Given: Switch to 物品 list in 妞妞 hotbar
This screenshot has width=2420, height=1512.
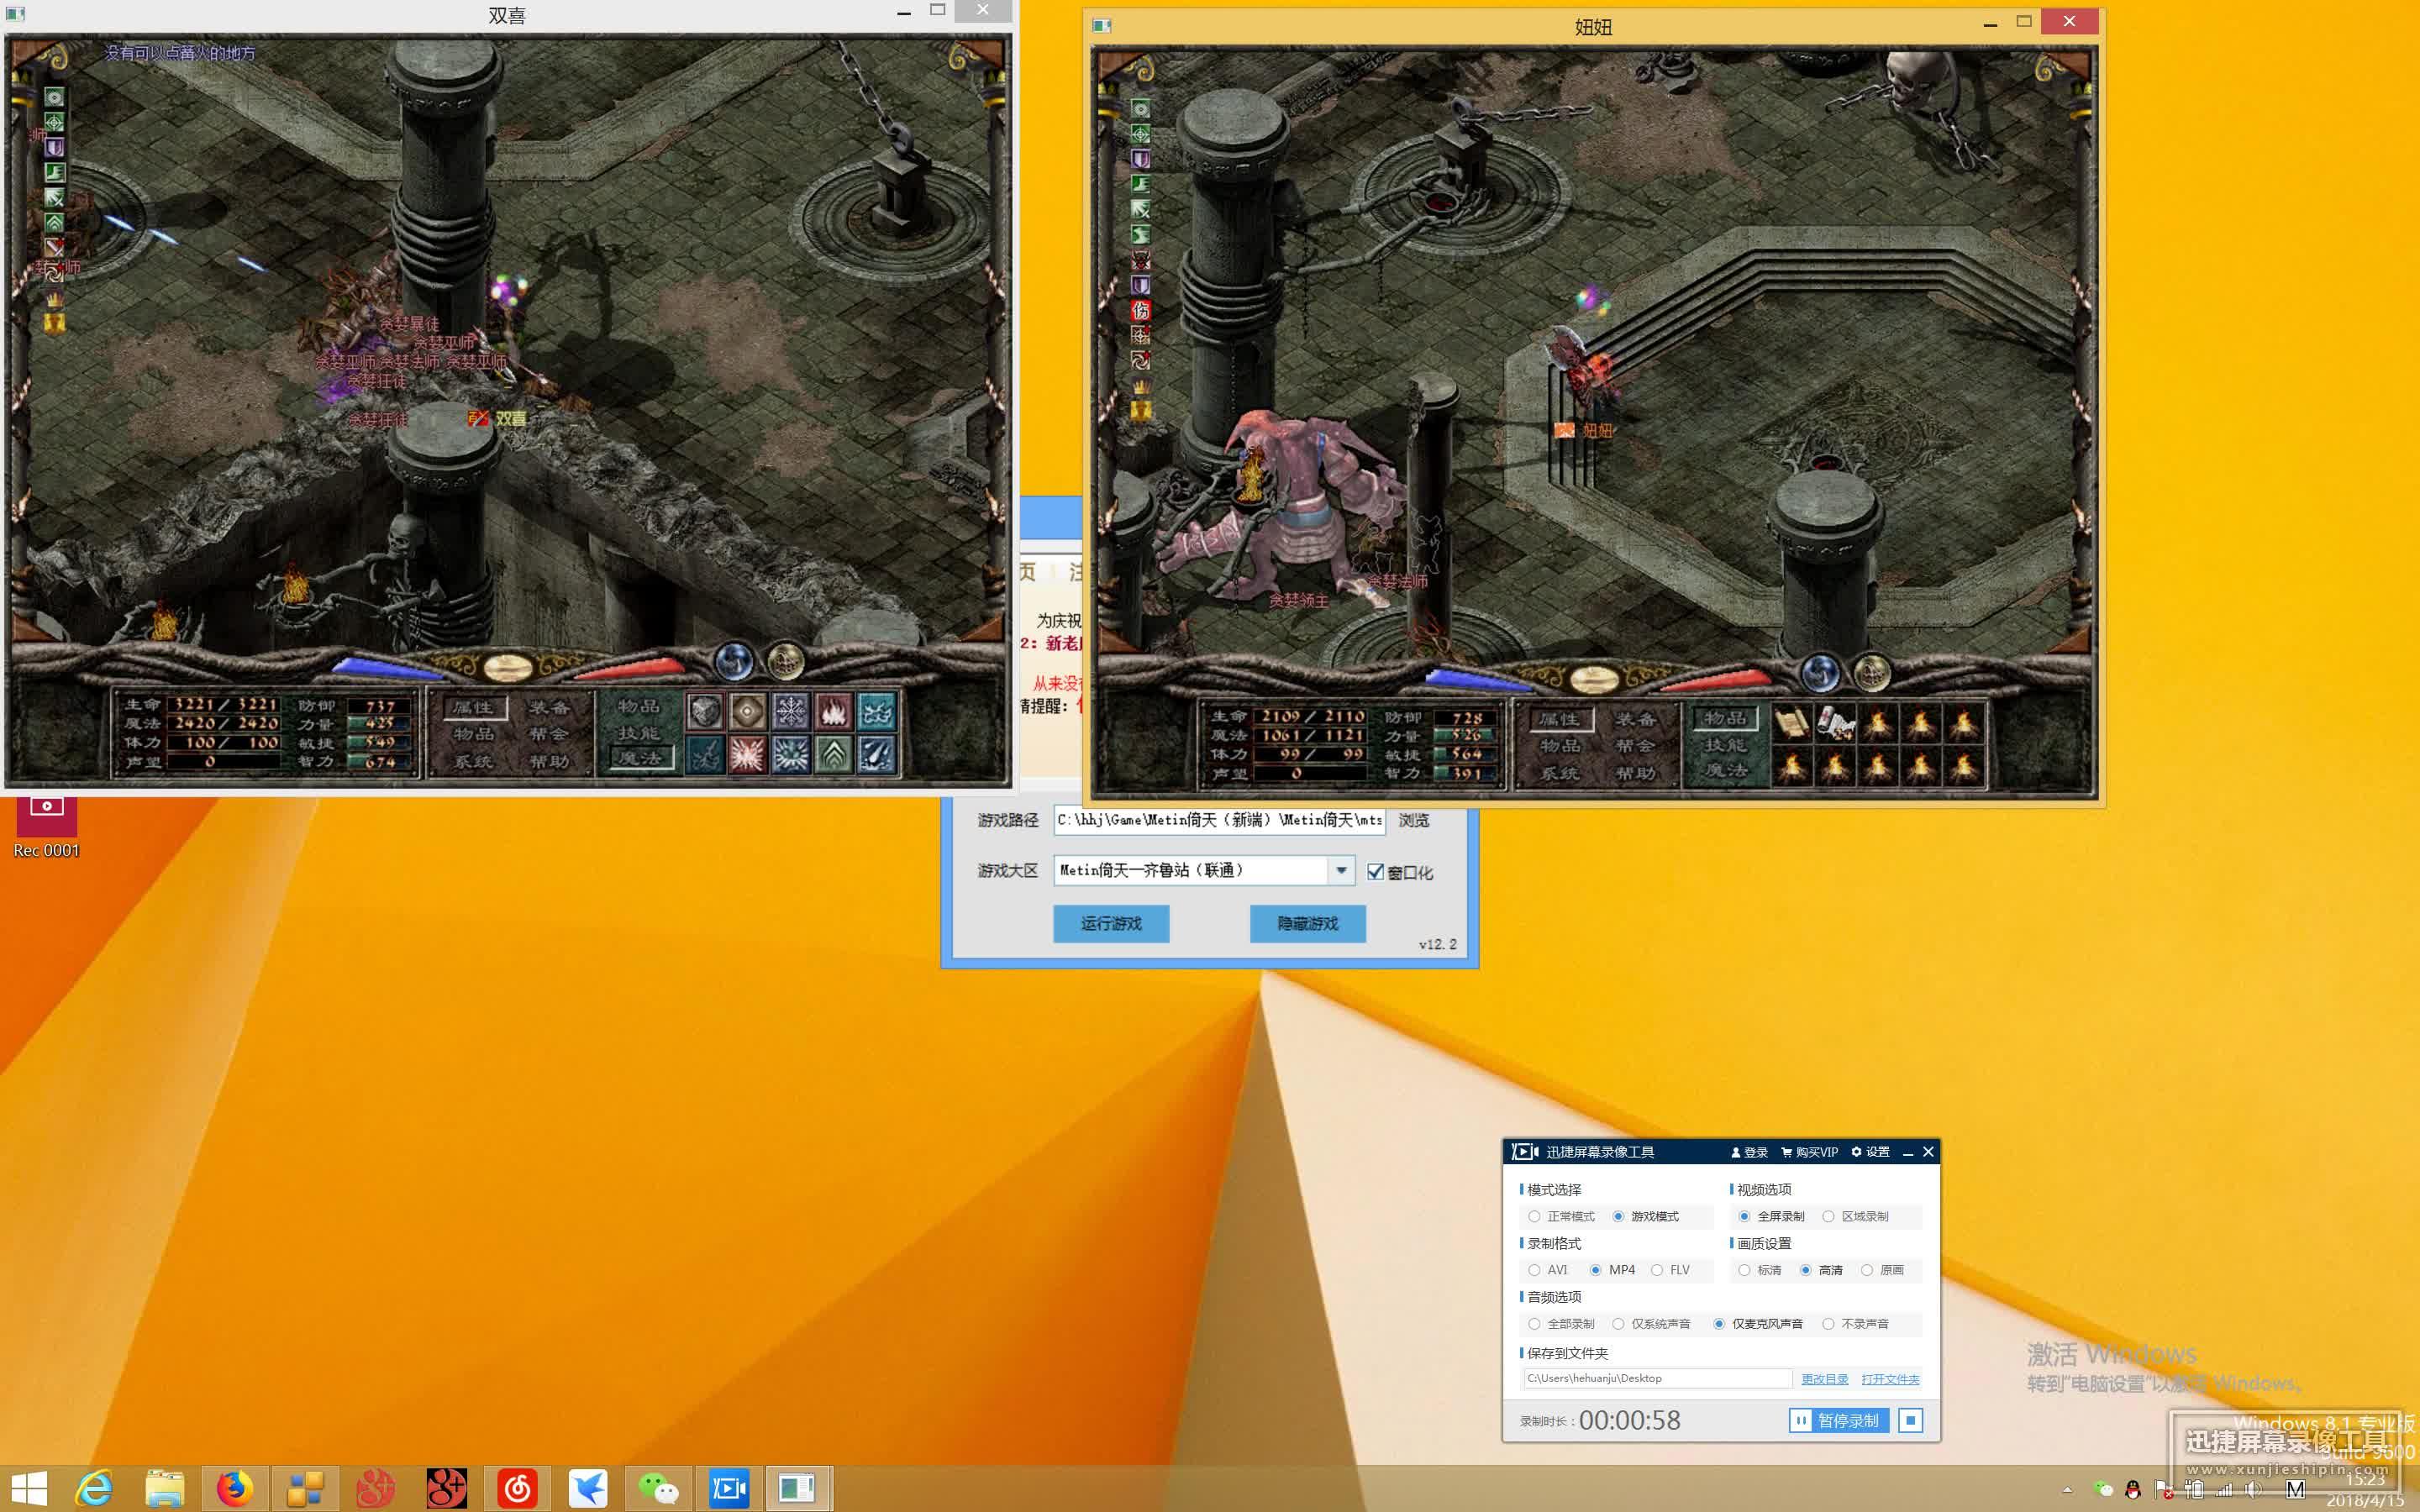Looking at the screenshot, I should 1726,719.
